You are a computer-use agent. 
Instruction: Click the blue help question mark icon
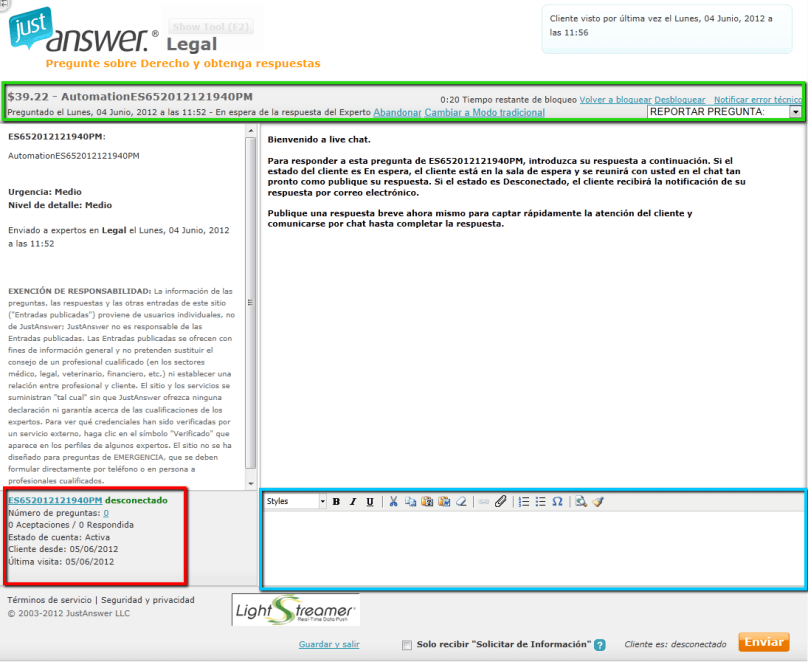tap(600, 645)
